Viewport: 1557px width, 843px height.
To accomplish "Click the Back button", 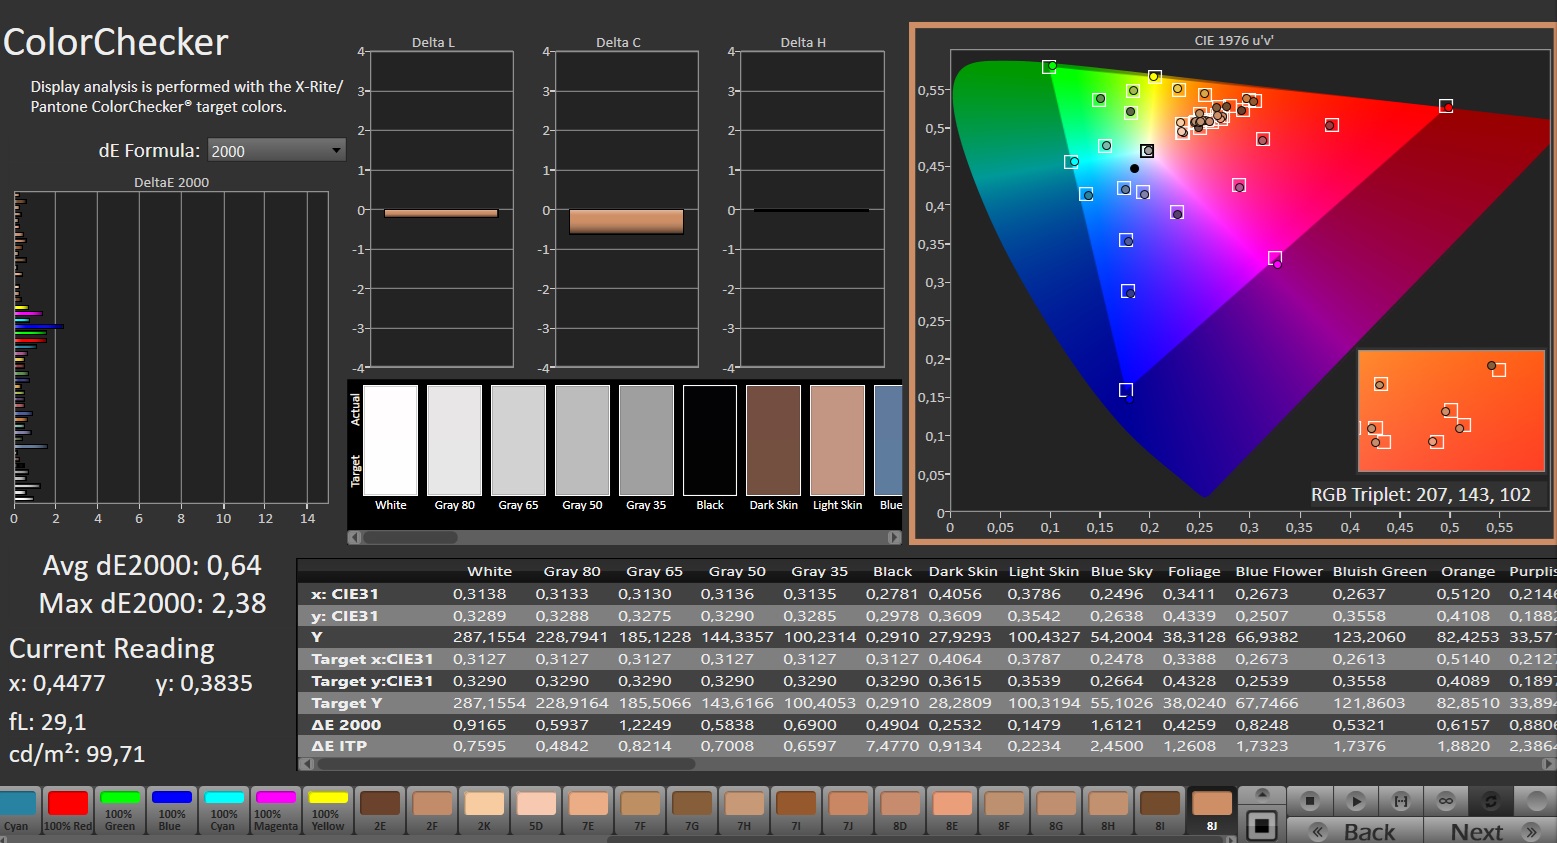I will 1355,831.
